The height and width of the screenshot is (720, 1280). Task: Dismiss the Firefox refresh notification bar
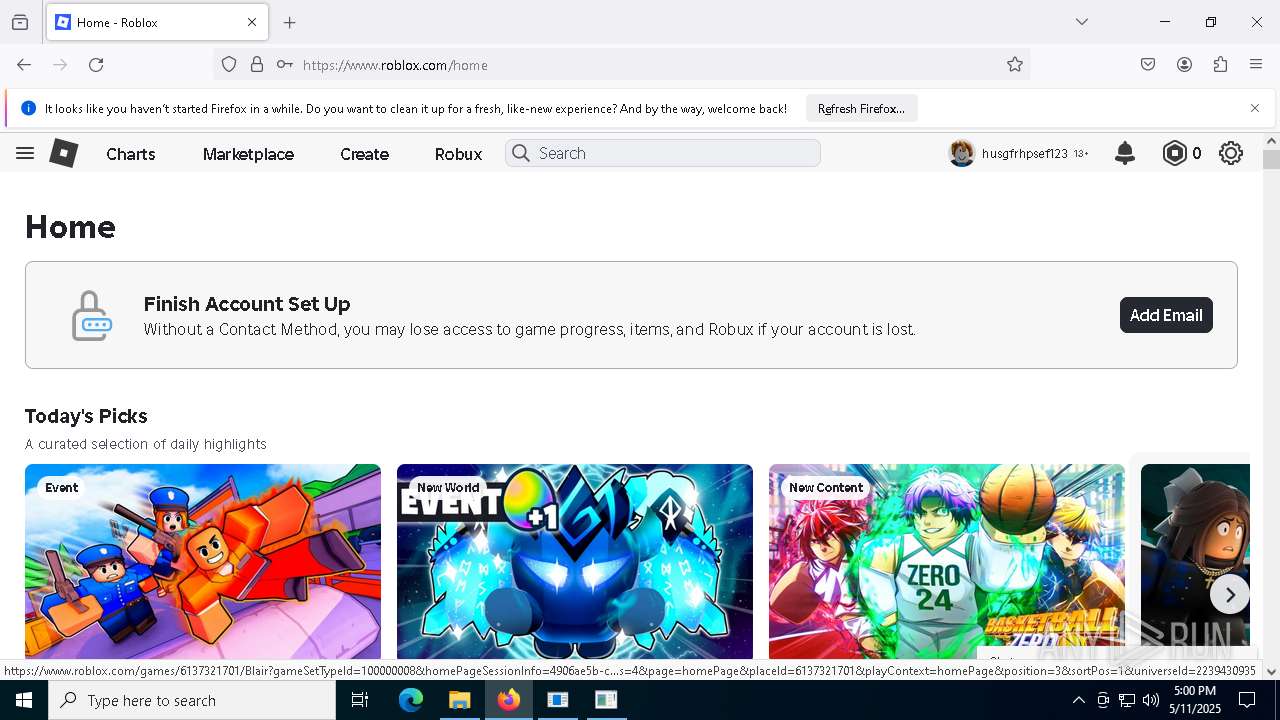click(1255, 108)
